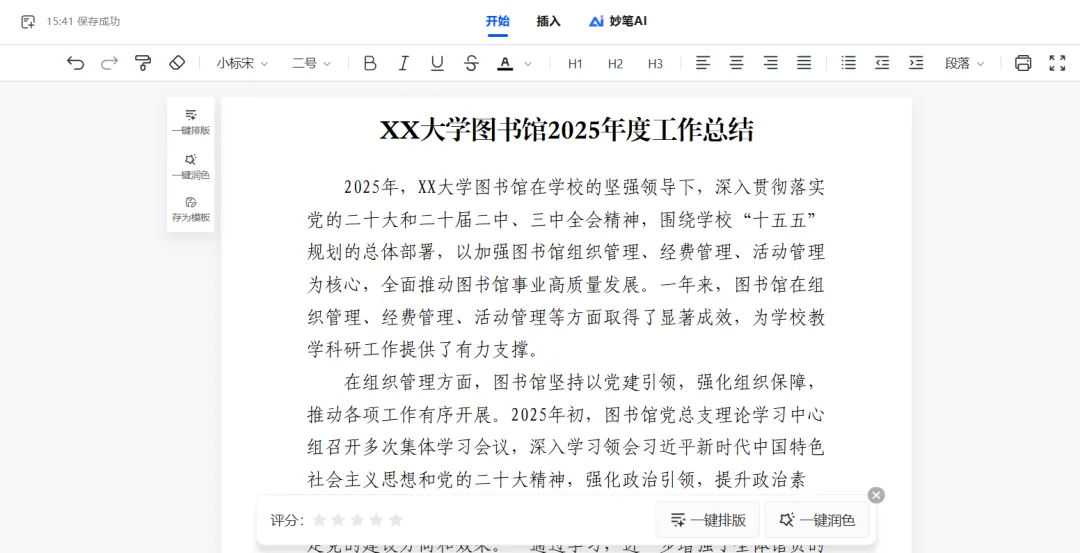Click the line starting 组召开多次集体学习会议
1080x553 pixels.
pos(565,448)
